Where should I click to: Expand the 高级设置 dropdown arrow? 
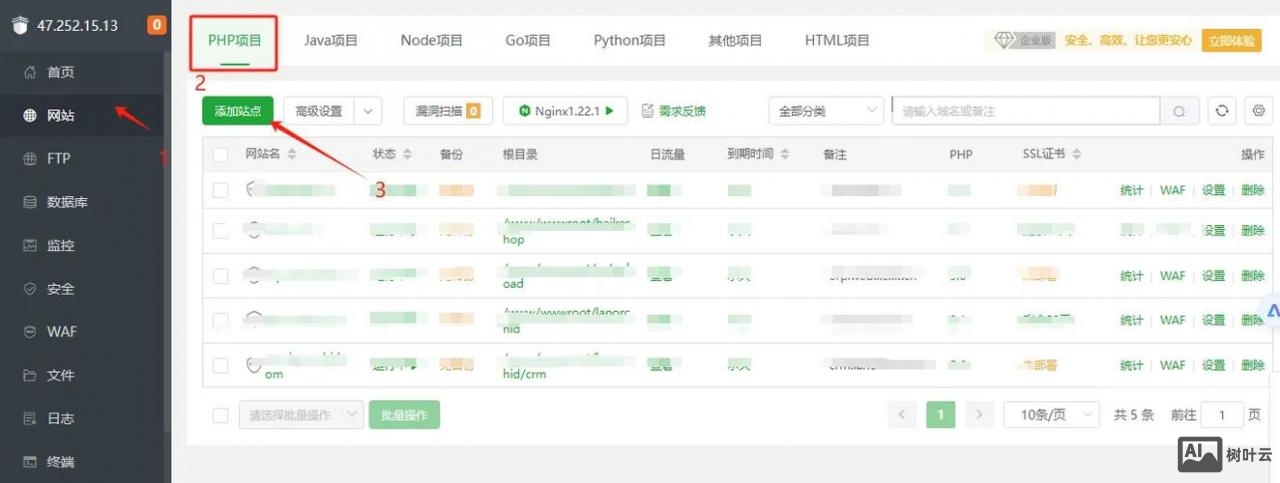pos(368,111)
